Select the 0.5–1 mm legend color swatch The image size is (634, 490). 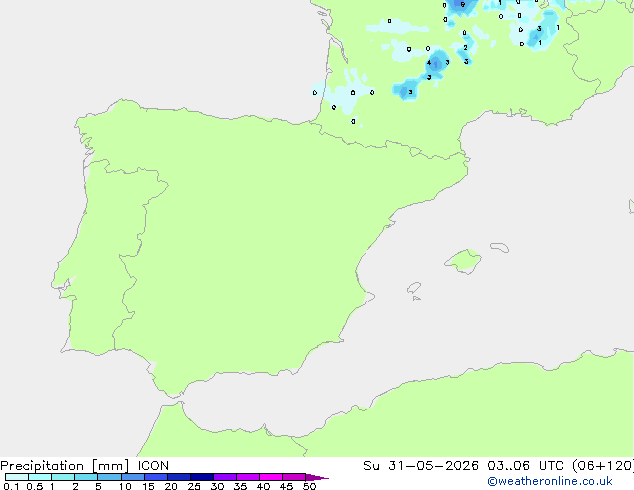40,477
